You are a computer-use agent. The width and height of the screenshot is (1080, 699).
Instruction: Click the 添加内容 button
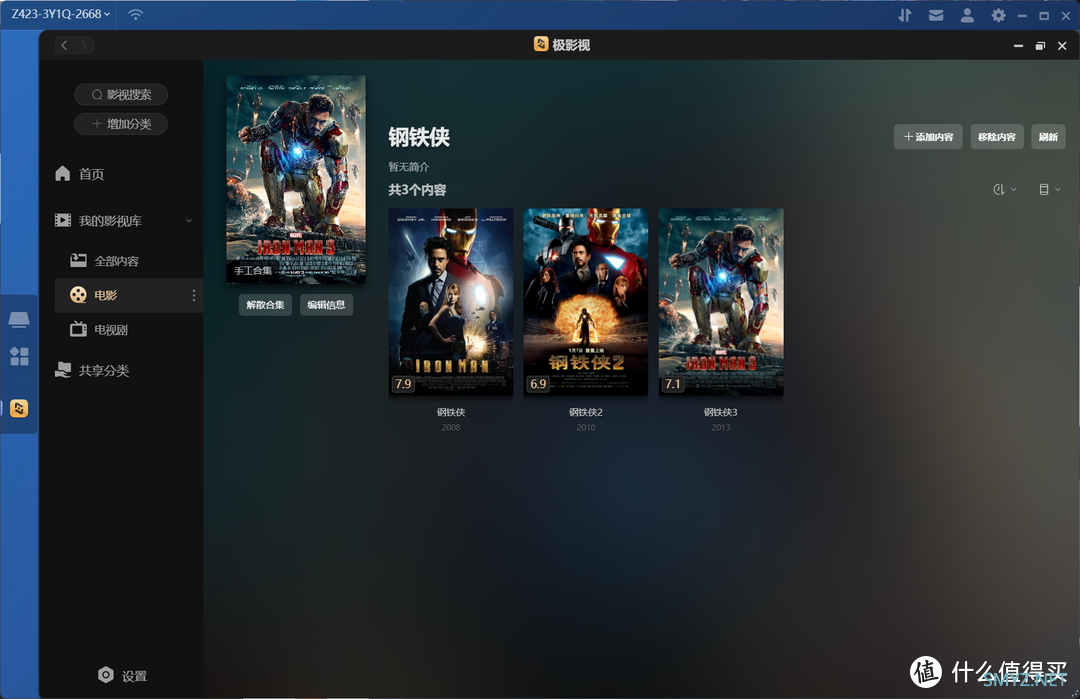[928, 137]
